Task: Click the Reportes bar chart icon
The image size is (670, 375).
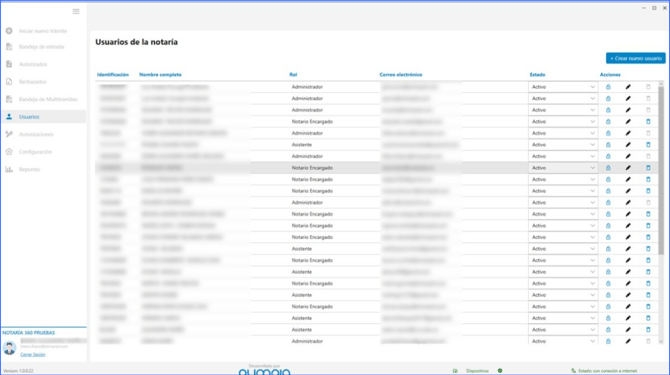Action: [x=9, y=169]
